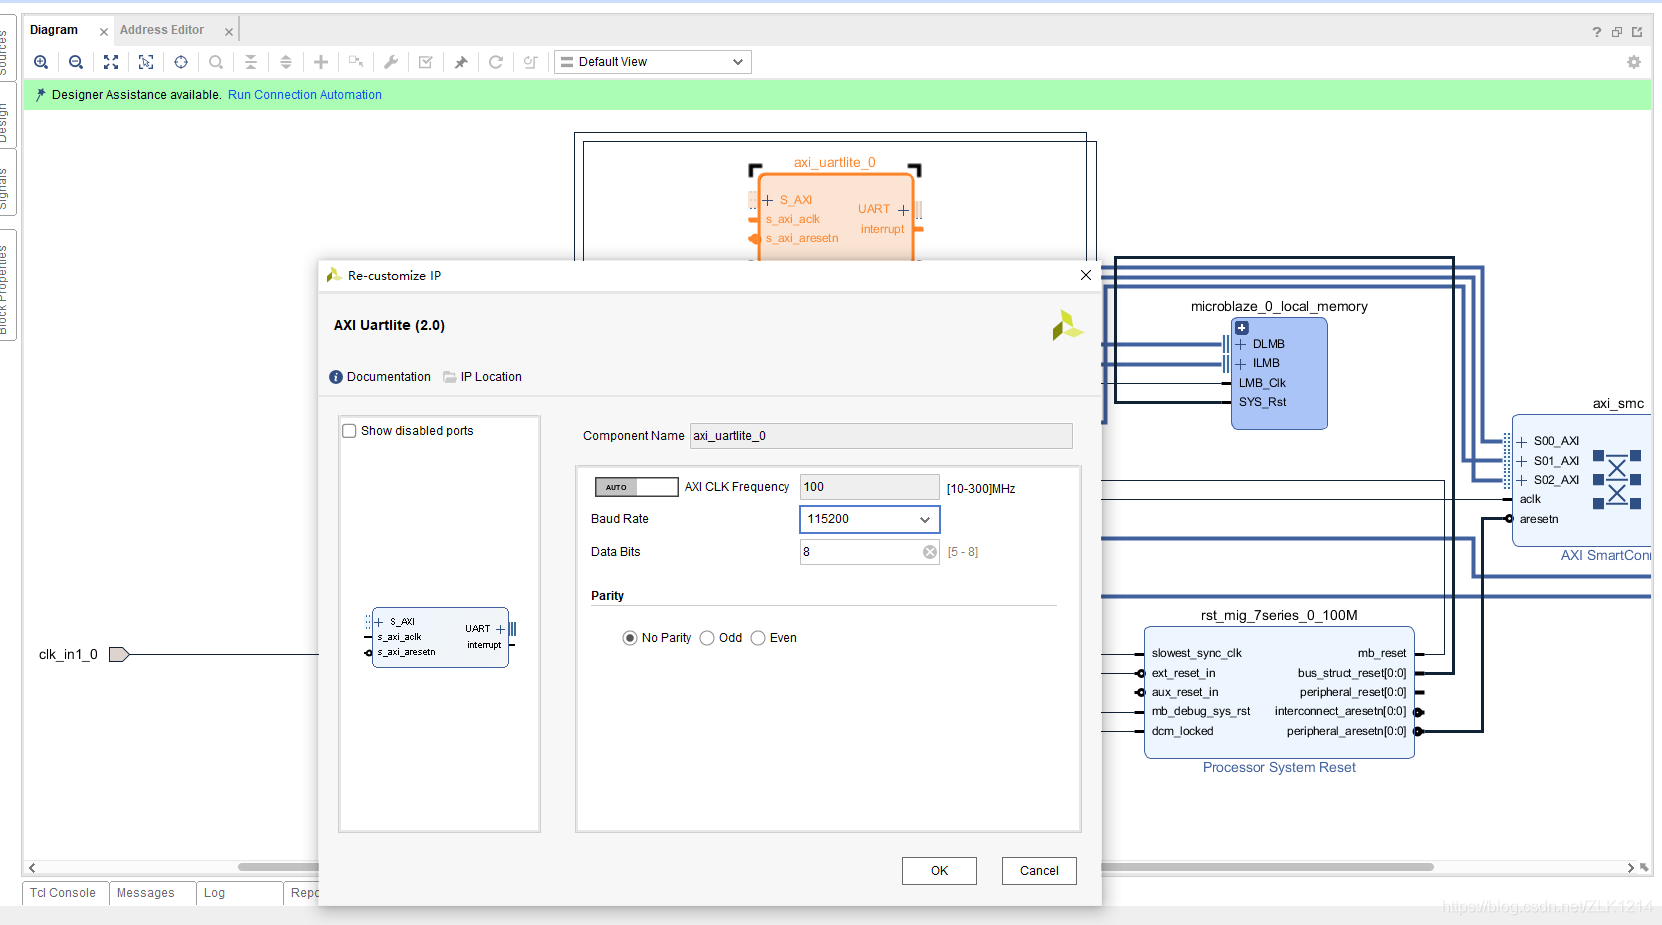Toggle Show disabled ports checkbox
The image size is (1662, 925).
click(x=349, y=431)
